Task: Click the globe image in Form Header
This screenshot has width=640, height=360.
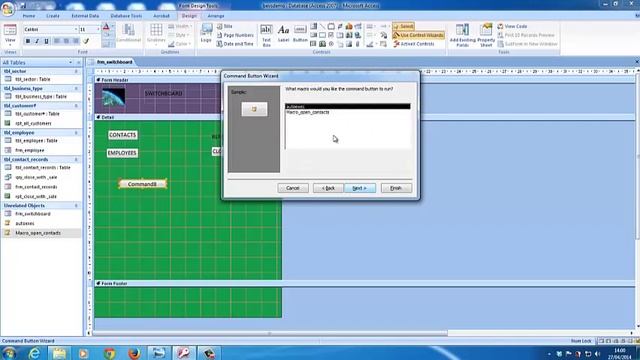Action: [x=113, y=98]
